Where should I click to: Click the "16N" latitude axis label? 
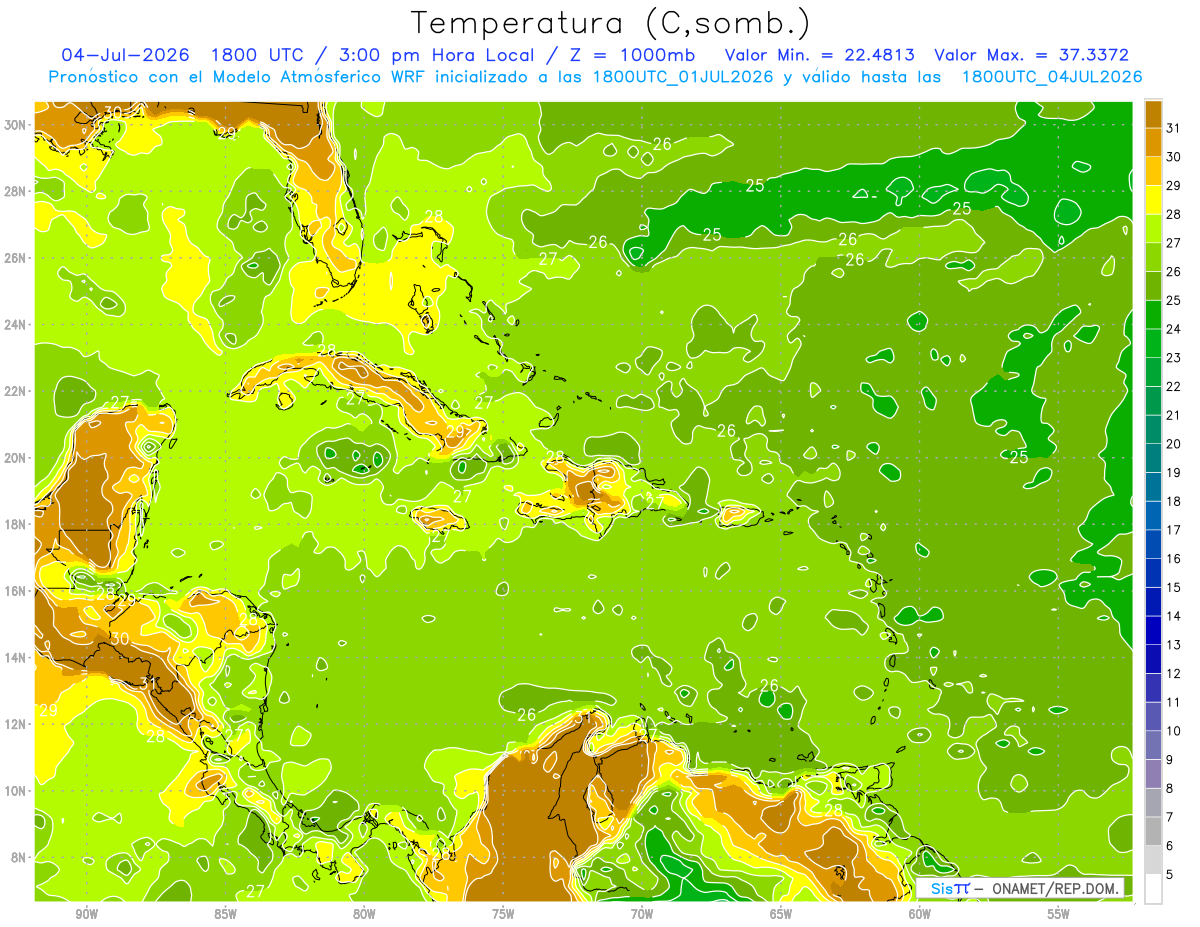pyautogui.click(x=16, y=591)
